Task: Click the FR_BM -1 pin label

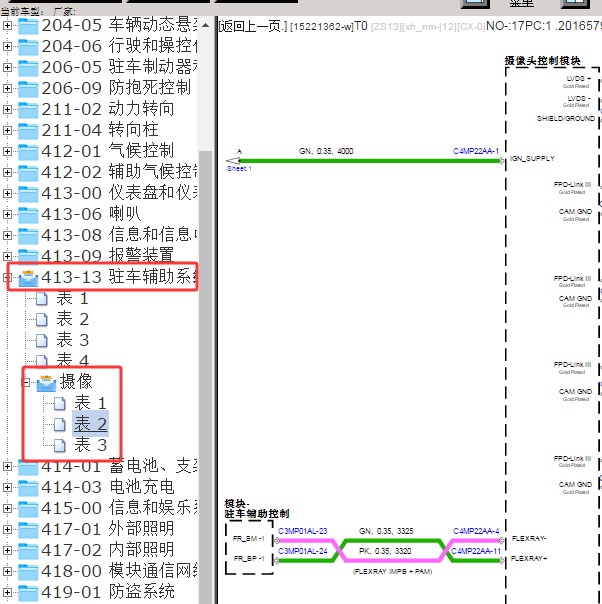Action: point(249,539)
